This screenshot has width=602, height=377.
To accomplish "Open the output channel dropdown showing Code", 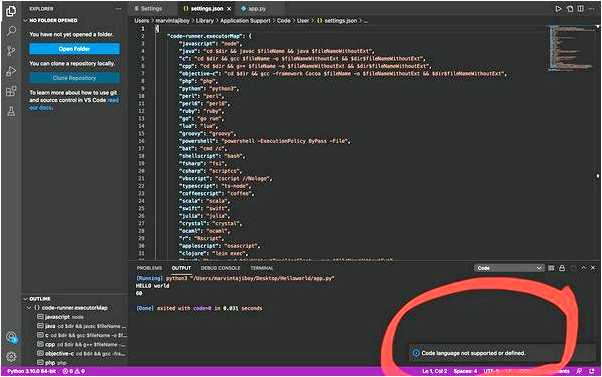I will pyautogui.click(x=508, y=268).
